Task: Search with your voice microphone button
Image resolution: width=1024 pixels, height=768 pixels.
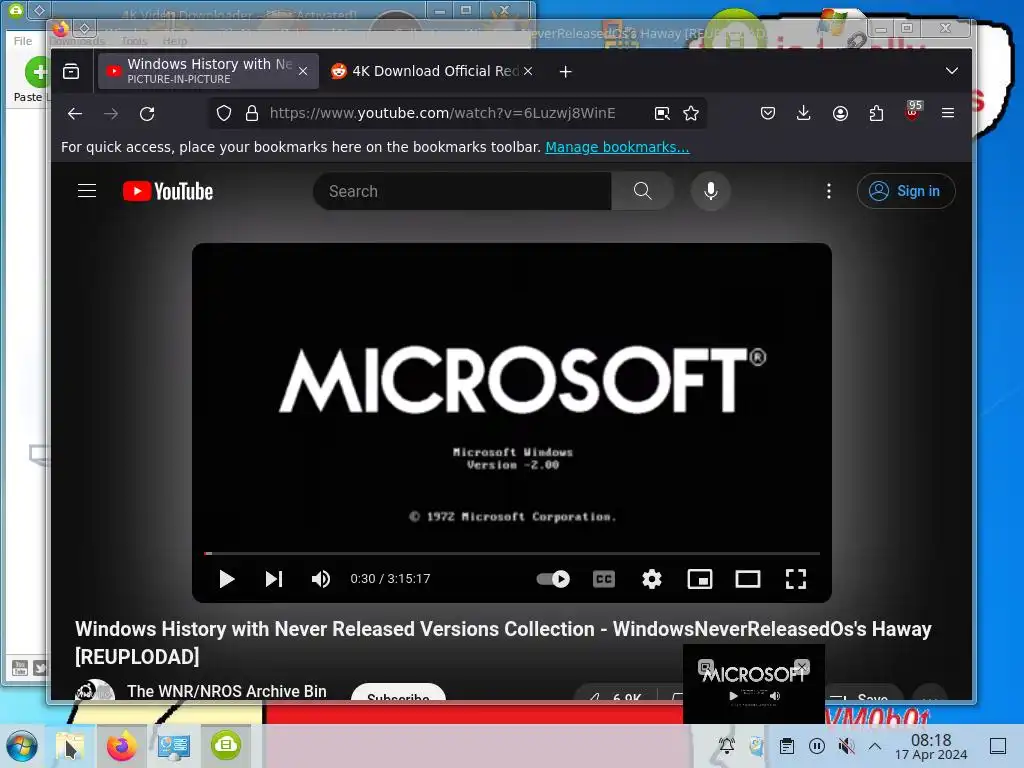Action: click(711, 191)
